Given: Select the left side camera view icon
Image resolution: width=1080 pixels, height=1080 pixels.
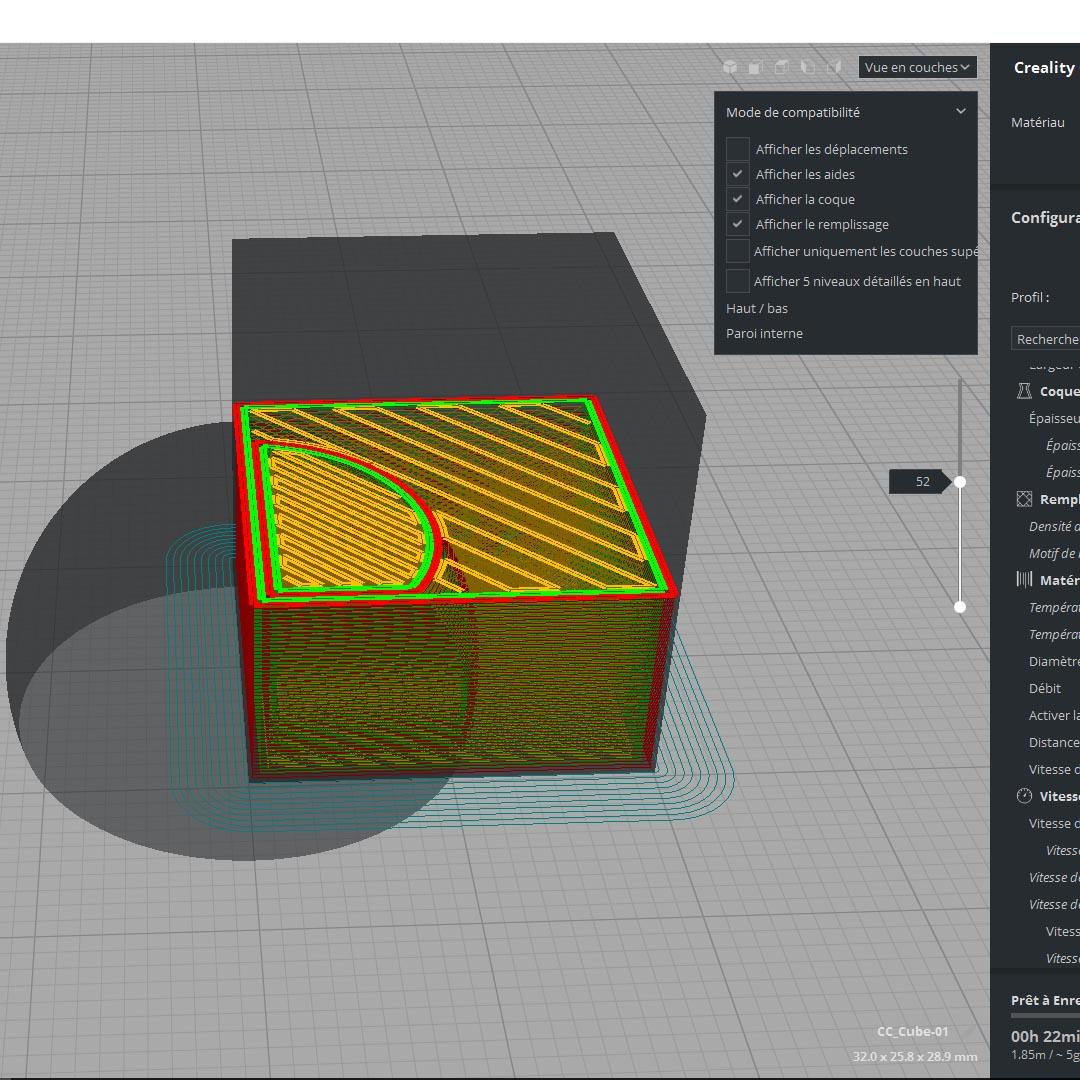Looking at the screenshot, I should click(808, 67).
